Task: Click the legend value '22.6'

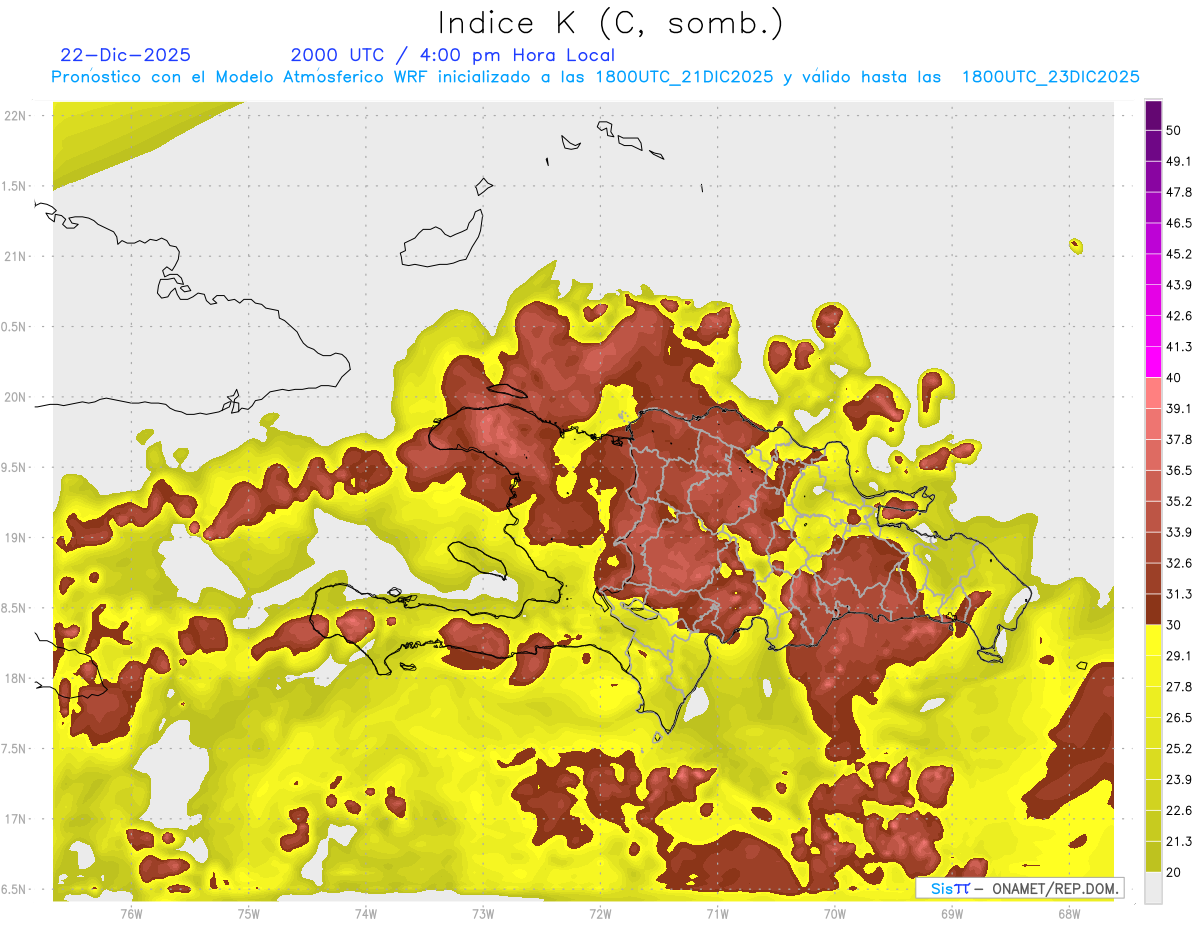Action: pyautogui.click(x=1179, y=810)
